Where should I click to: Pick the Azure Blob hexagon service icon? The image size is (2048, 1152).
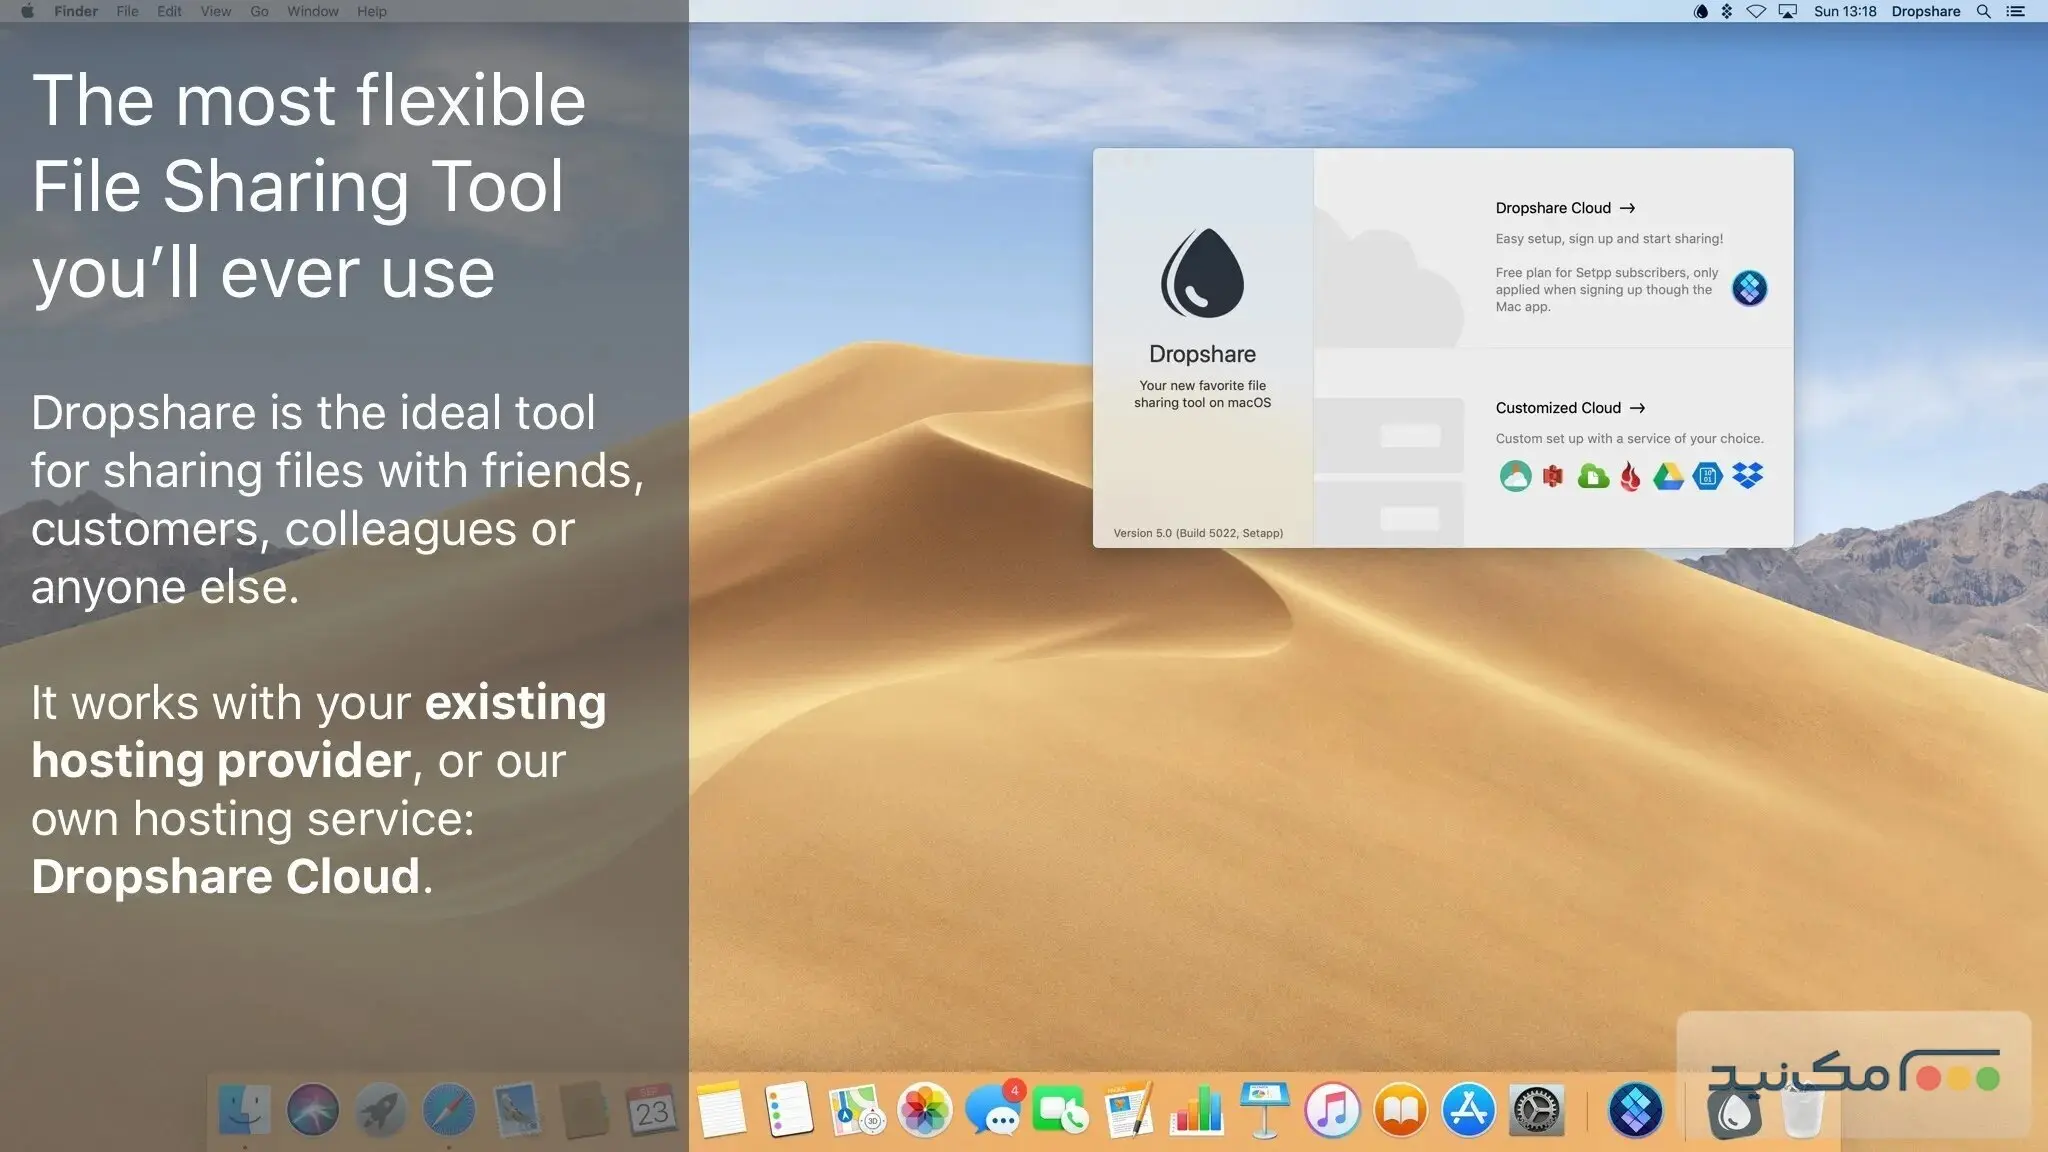[x=1708, y=476]
